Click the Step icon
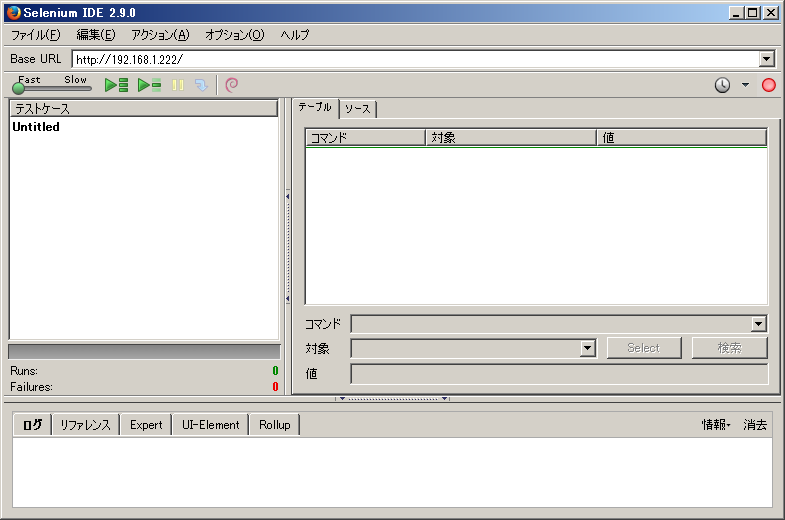 click(201, 85)
